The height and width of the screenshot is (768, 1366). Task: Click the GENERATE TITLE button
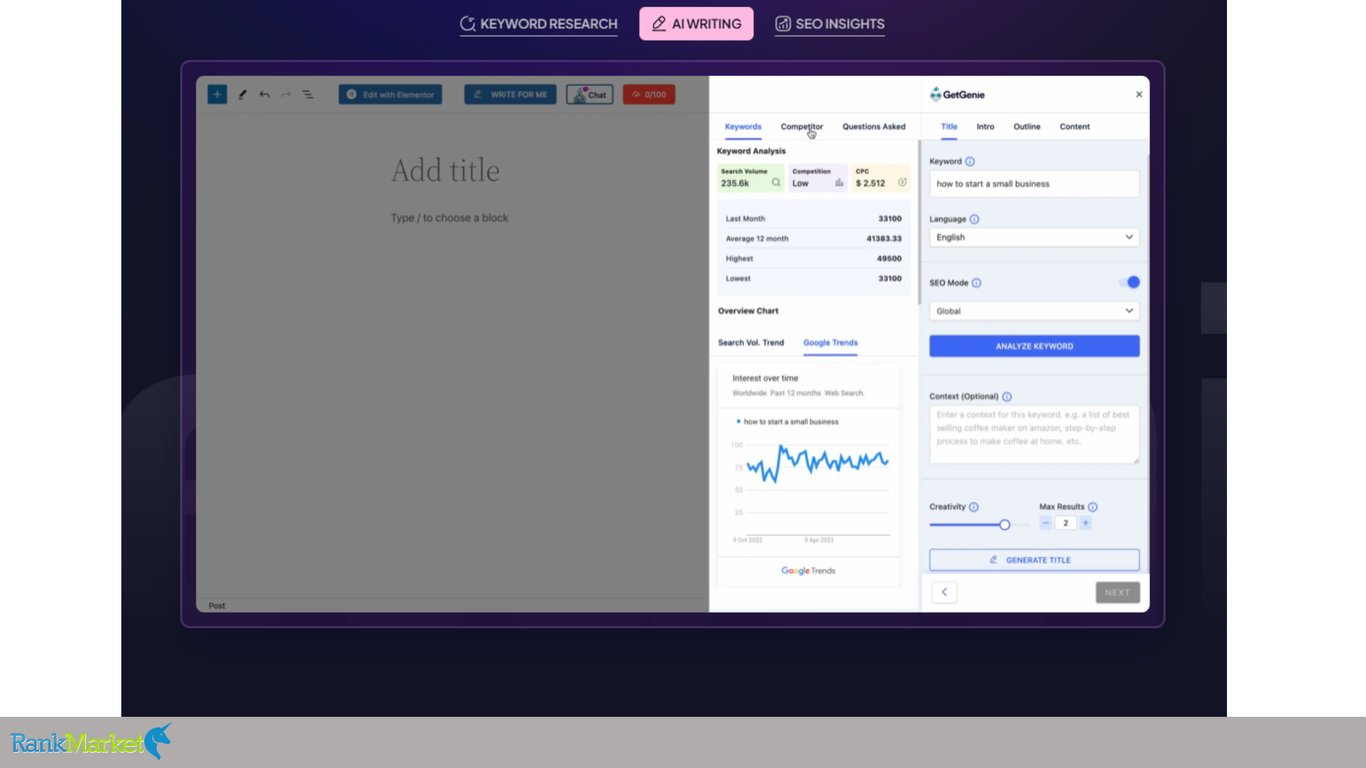coord(1034,560)
